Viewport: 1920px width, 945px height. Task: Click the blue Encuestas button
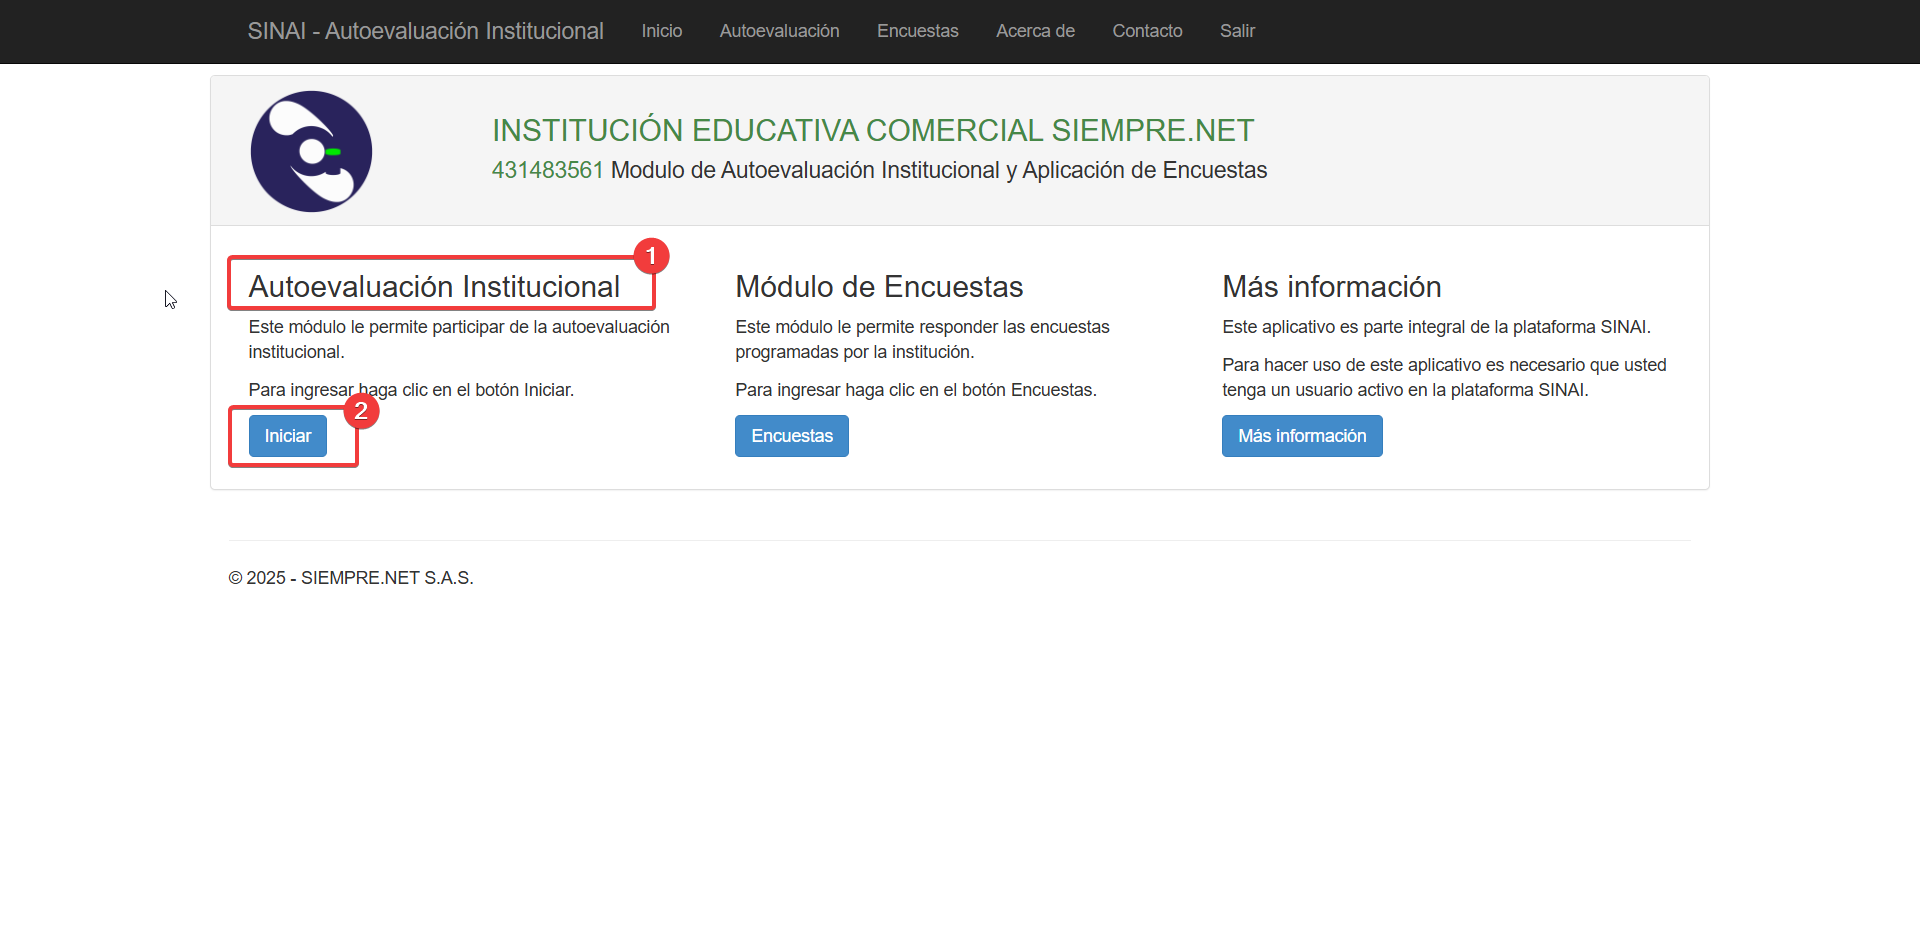[792, 436]
